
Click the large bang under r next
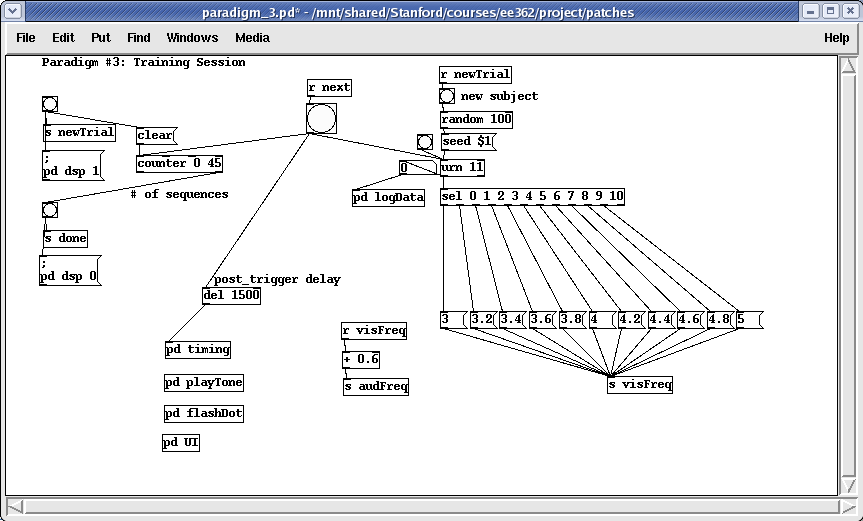tap(322, 118)
